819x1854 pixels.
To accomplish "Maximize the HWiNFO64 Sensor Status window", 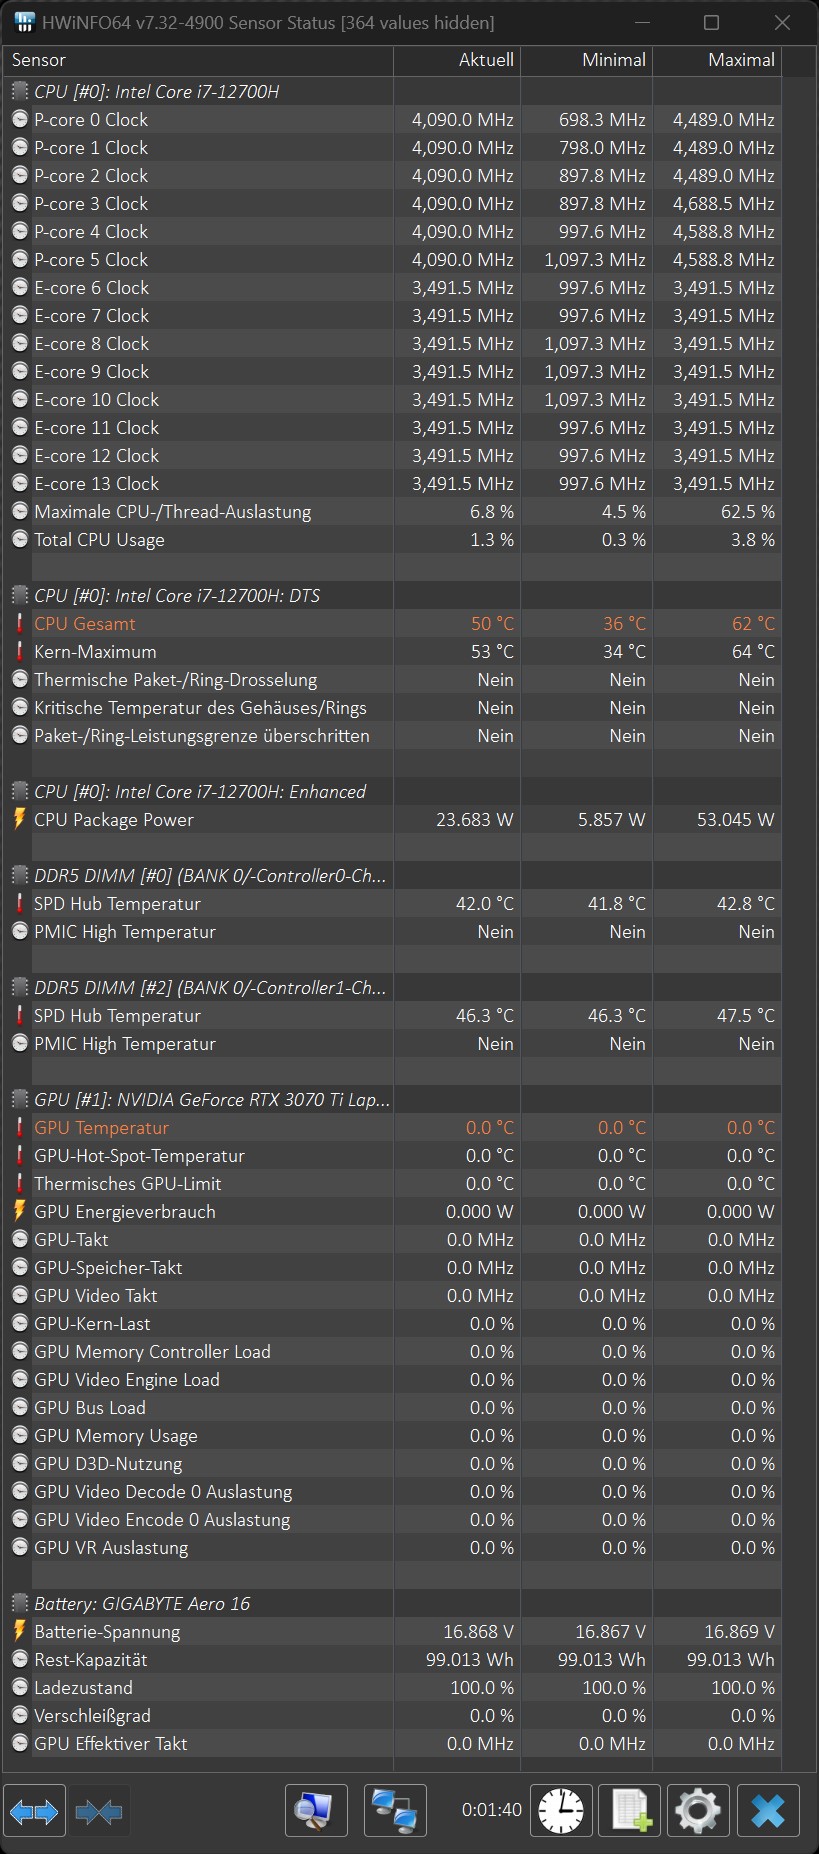I will point(712,22).
